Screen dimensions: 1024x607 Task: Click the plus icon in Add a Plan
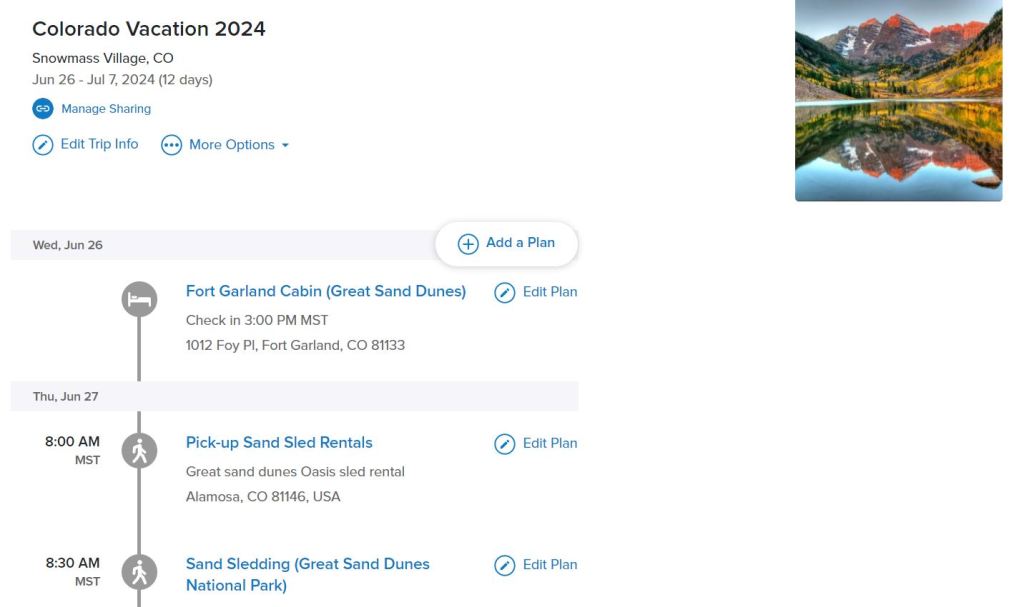tap(468, 244)
